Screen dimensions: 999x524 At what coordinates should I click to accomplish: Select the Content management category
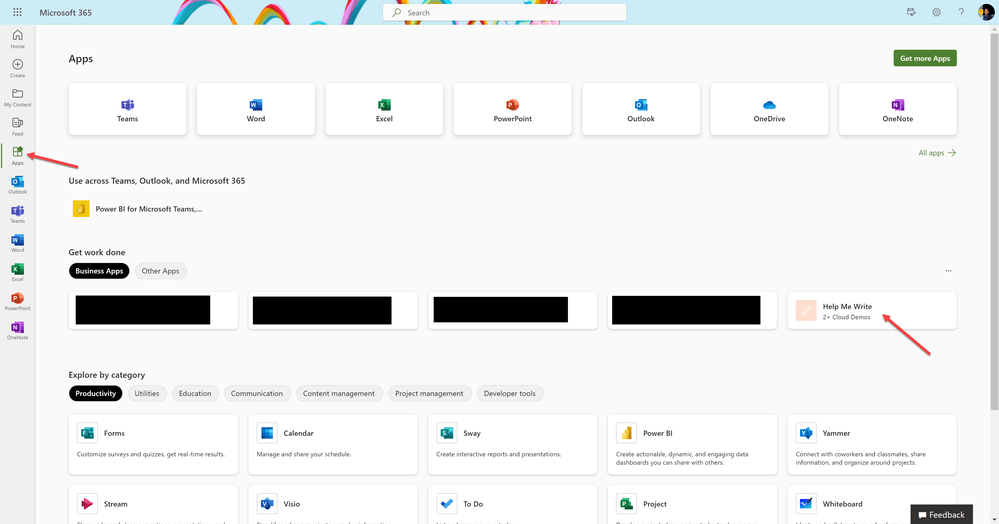pyautogui.click(x=339, y=393)
